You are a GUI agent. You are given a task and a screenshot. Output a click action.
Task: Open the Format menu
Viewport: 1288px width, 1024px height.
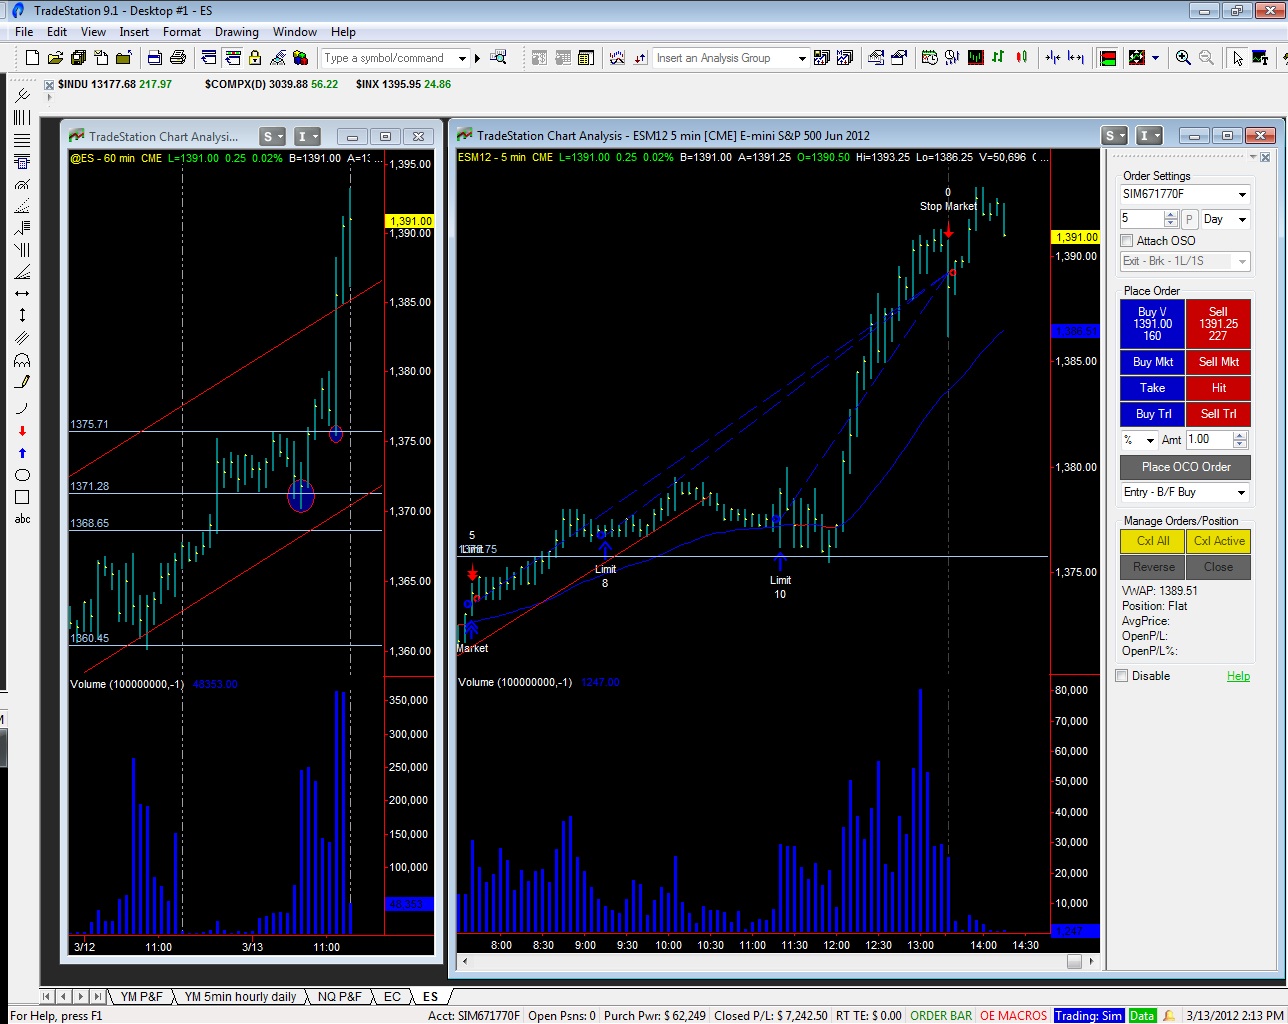(x=182, y=32)
